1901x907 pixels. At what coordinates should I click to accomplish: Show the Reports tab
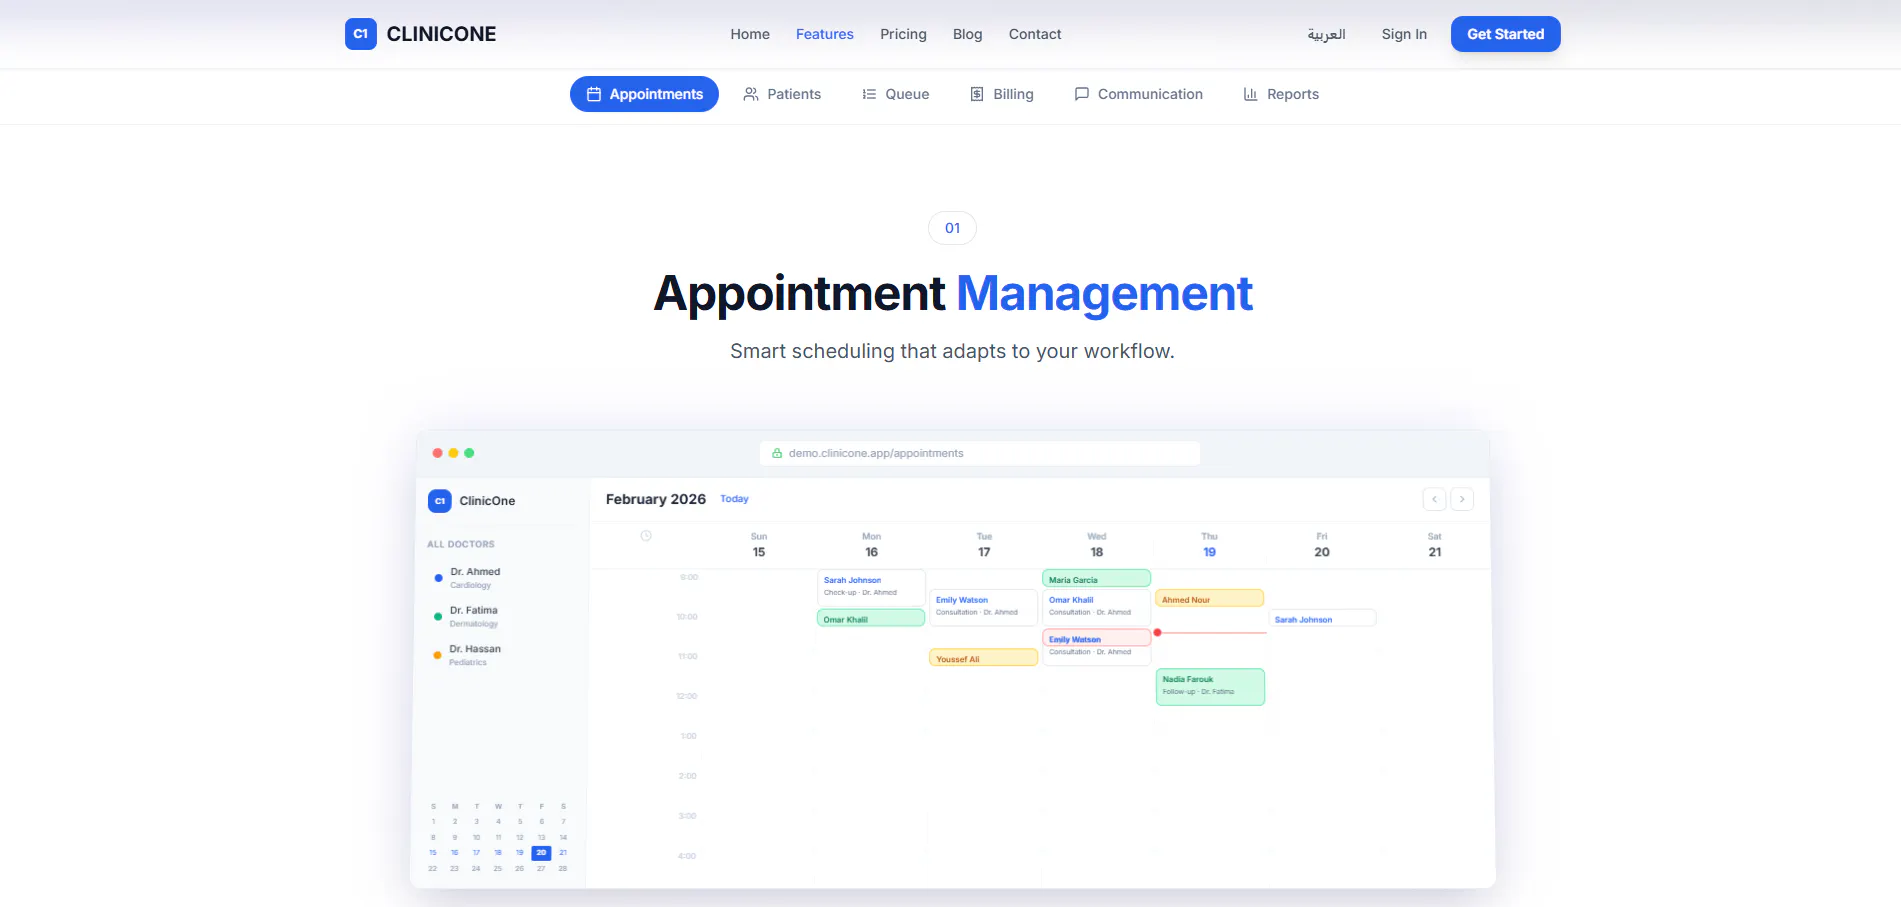tap(1281, 94)
